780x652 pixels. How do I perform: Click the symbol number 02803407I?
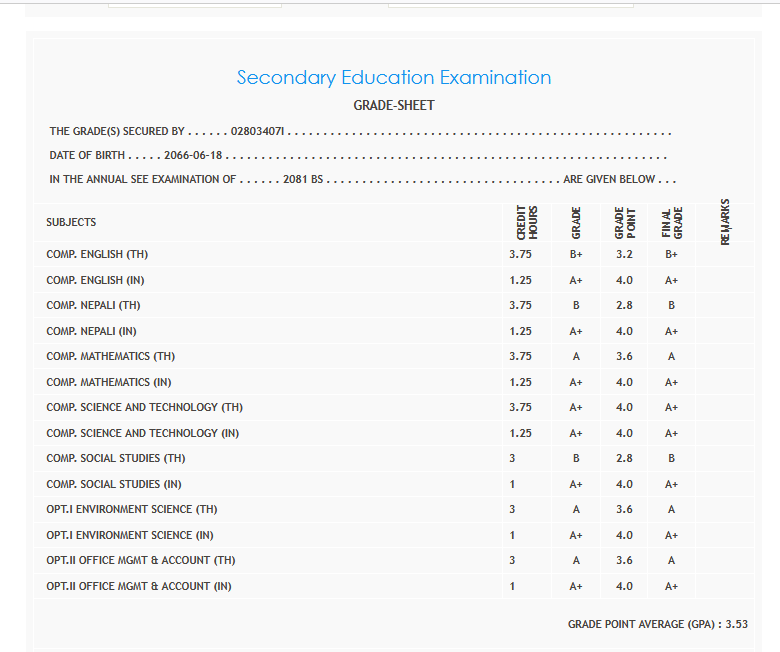(258, 131)
